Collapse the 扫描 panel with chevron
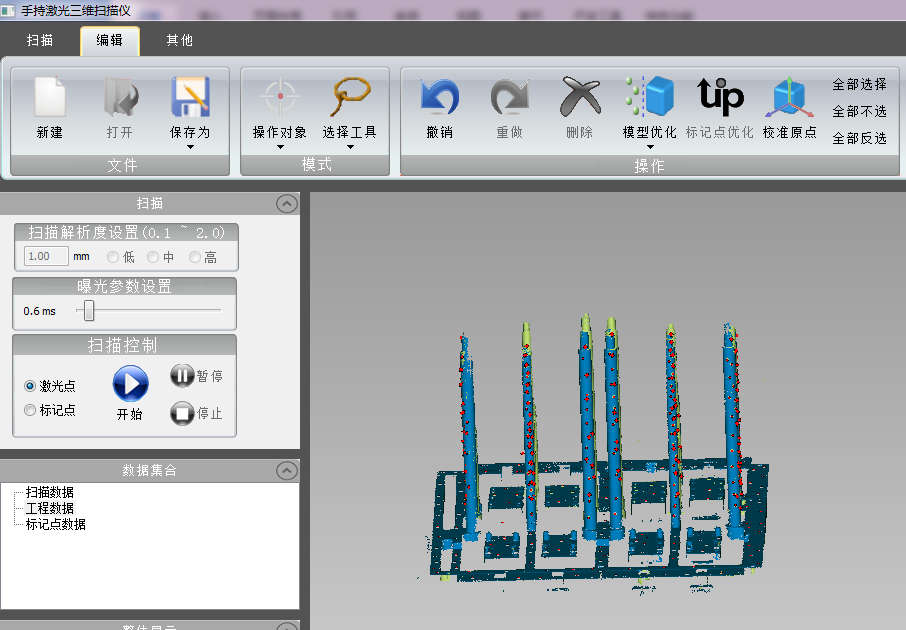The height and width of the screenshot is (630, 906). 286,203
